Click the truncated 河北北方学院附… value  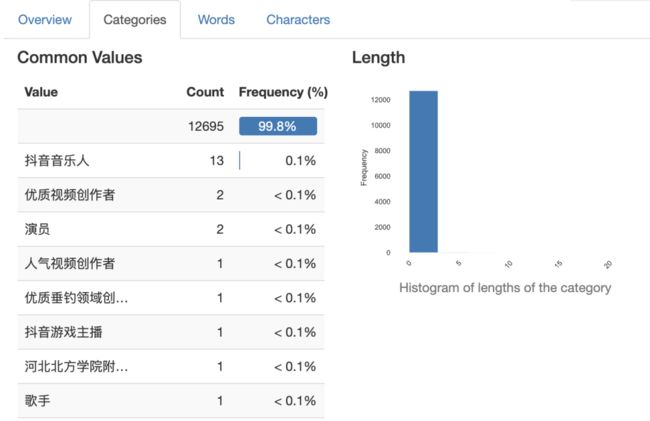click(x=76, y=366)
